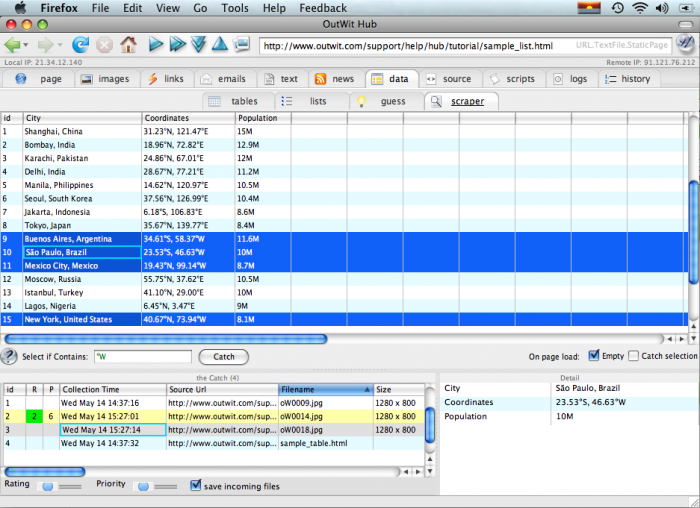Go back with the green back arrow
This screenshot has width=700, height=508.
[x=12, y=45]
